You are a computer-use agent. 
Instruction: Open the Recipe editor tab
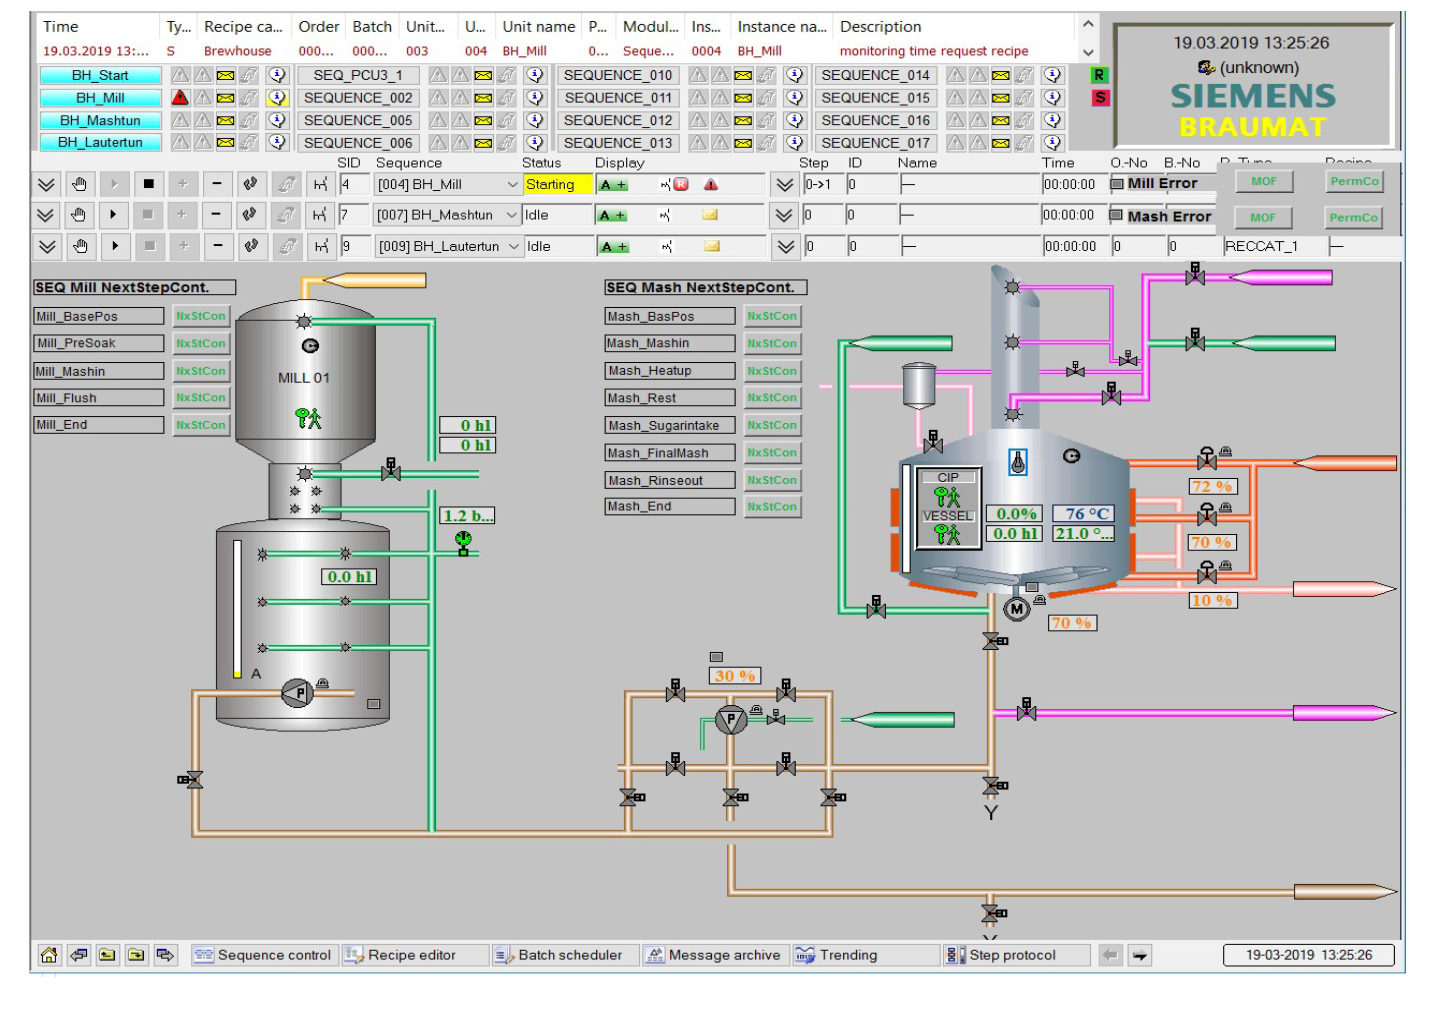click(414, 955)
